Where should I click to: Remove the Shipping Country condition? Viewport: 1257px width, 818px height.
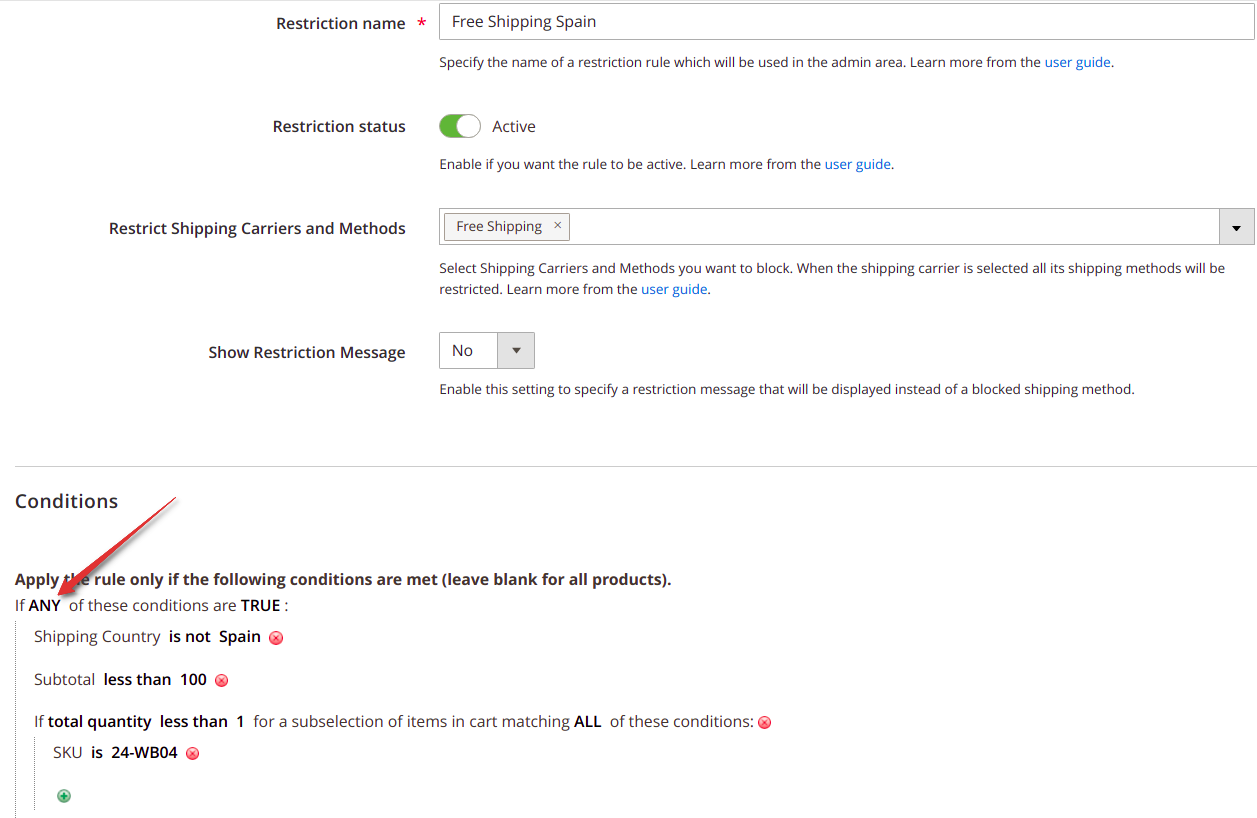point(276,638)
